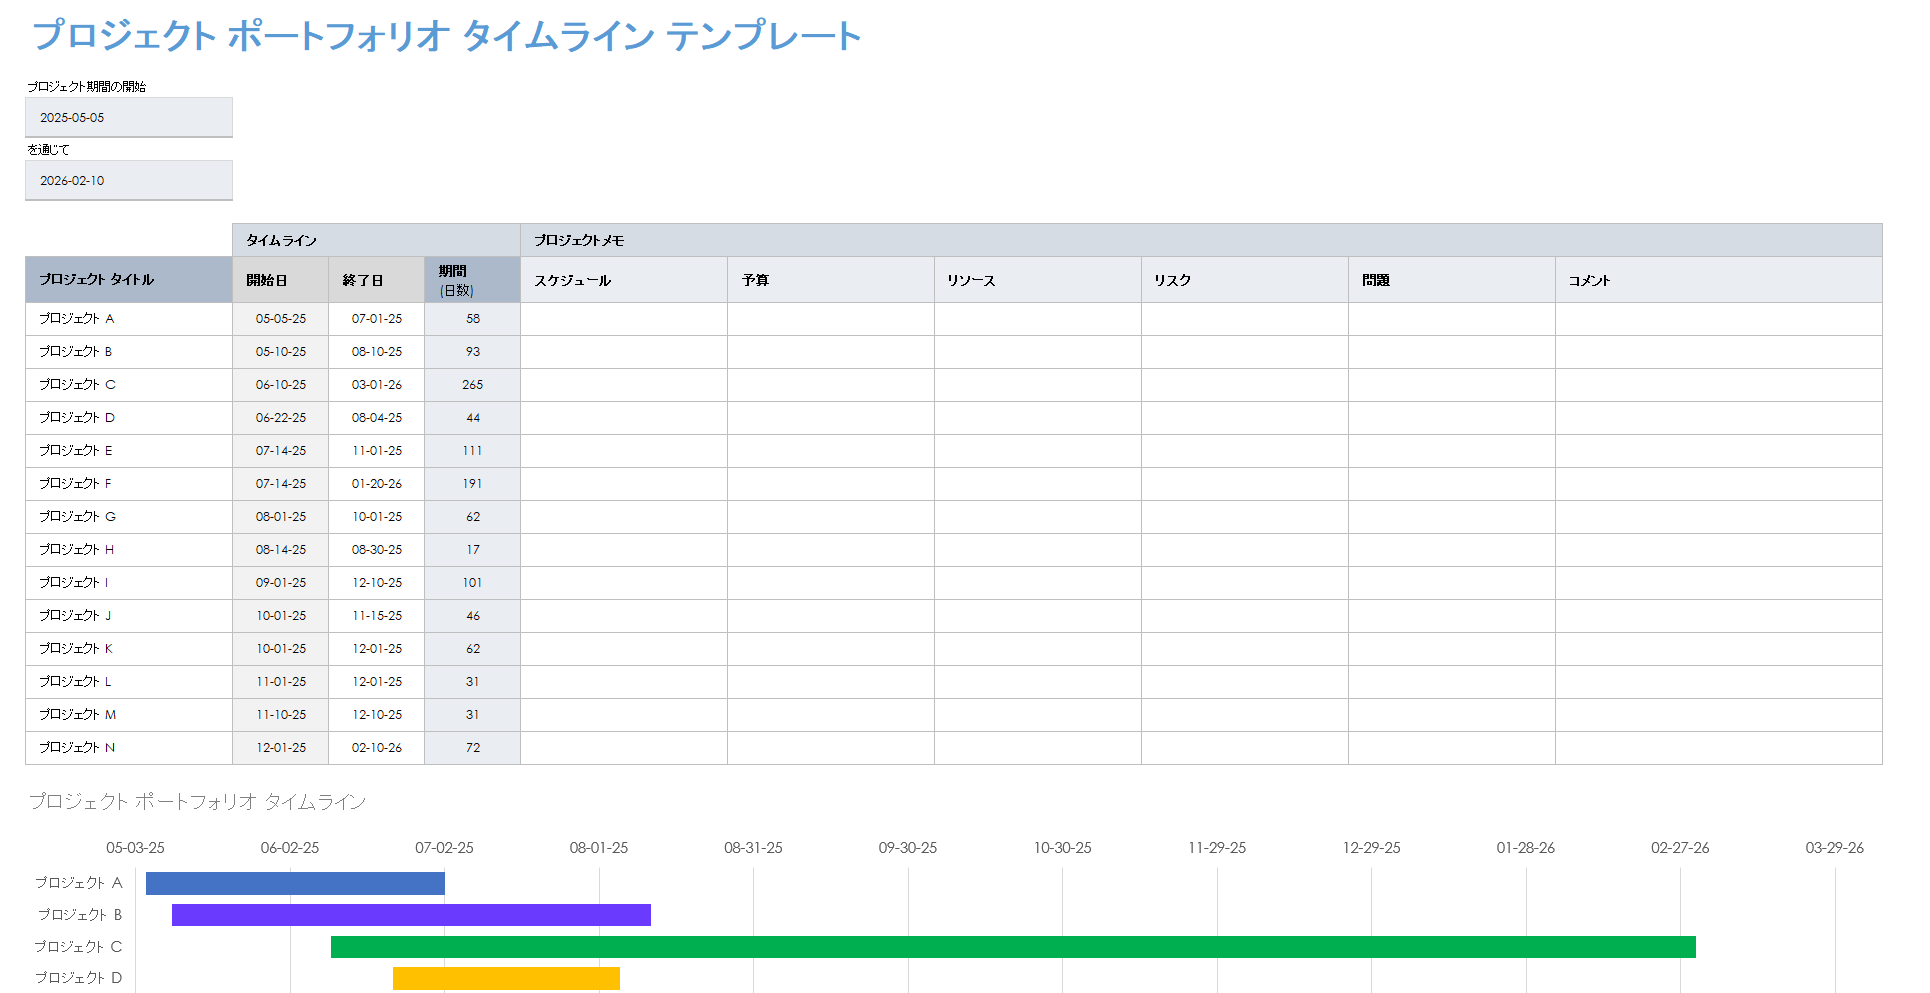Select the リソース column header
The image size is (1930, 993).
1038,279
